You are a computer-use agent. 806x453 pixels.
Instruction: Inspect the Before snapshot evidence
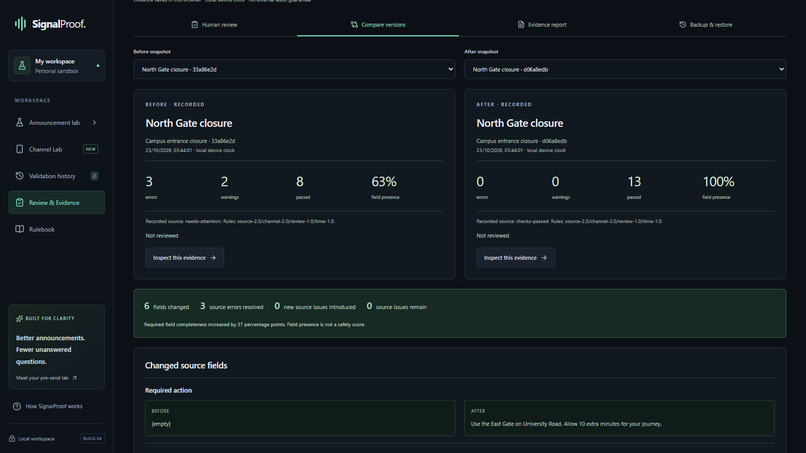pos(185,258)
